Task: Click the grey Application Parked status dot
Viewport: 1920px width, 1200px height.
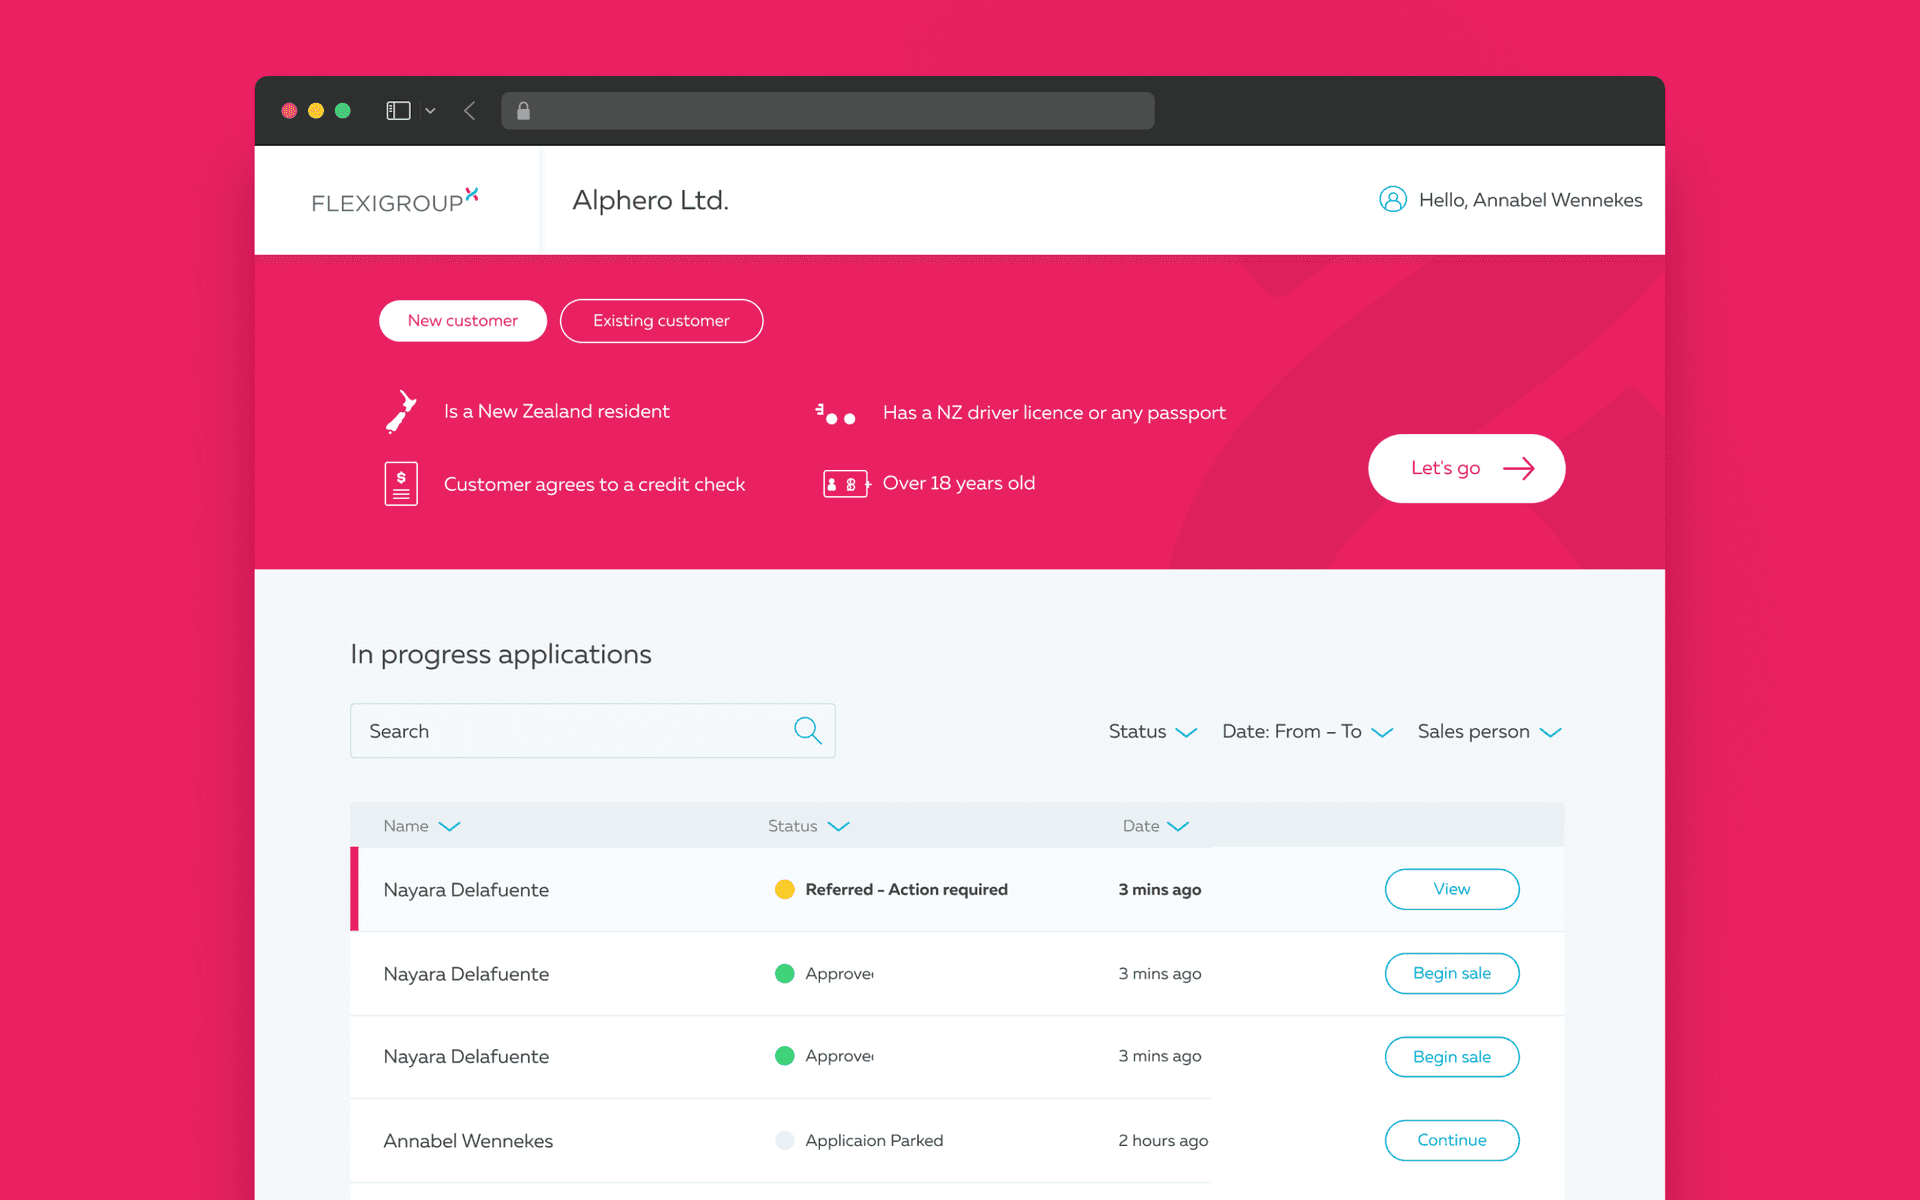Action: coord(785,1140)
